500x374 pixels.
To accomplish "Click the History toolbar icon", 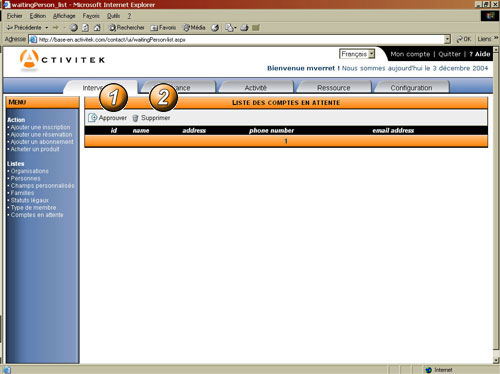I will coord(215,28).
